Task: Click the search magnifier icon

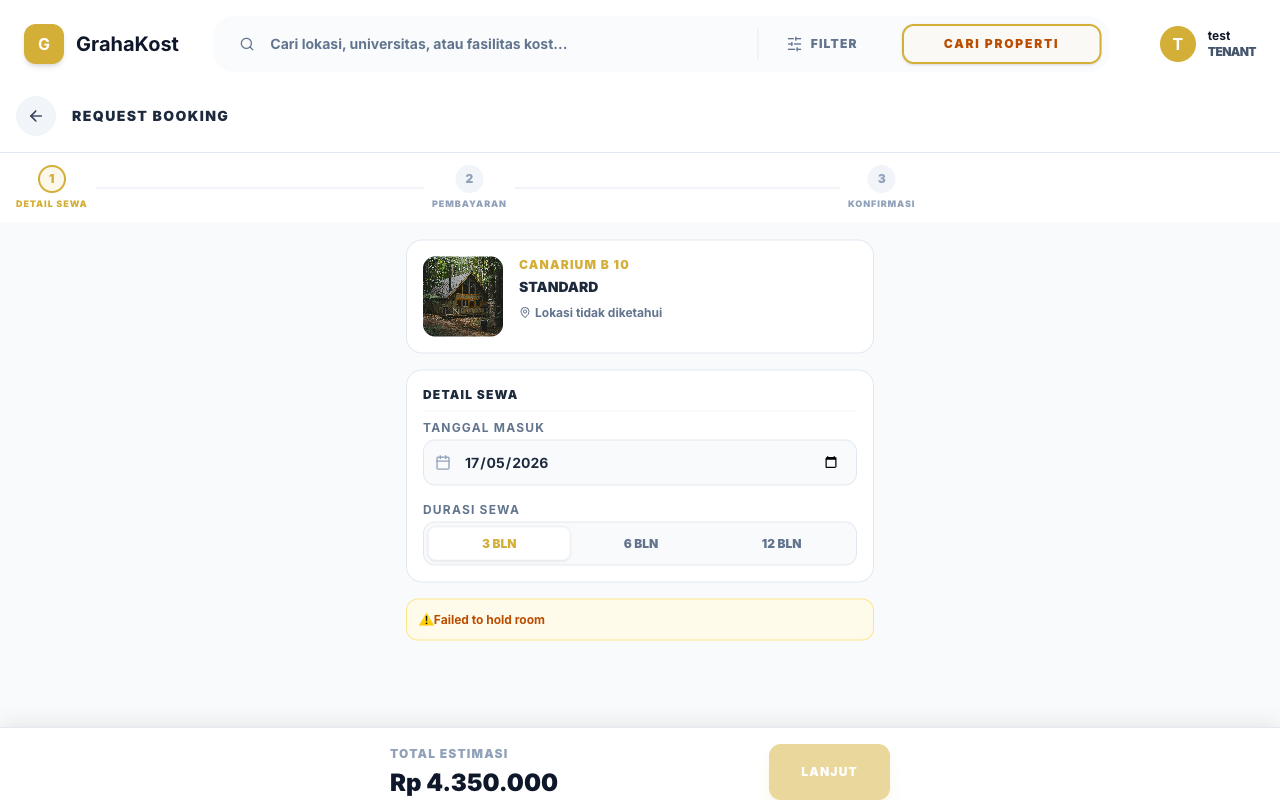Action: point(247,44)
